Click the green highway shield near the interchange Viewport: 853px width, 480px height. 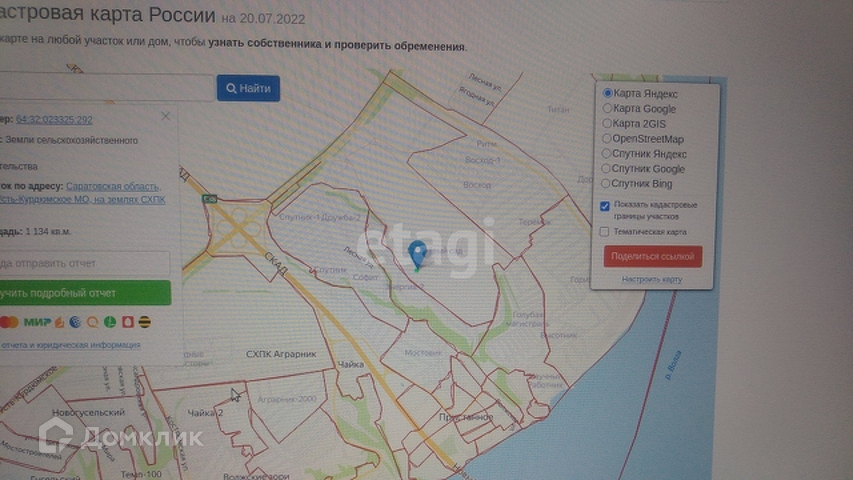209,199
